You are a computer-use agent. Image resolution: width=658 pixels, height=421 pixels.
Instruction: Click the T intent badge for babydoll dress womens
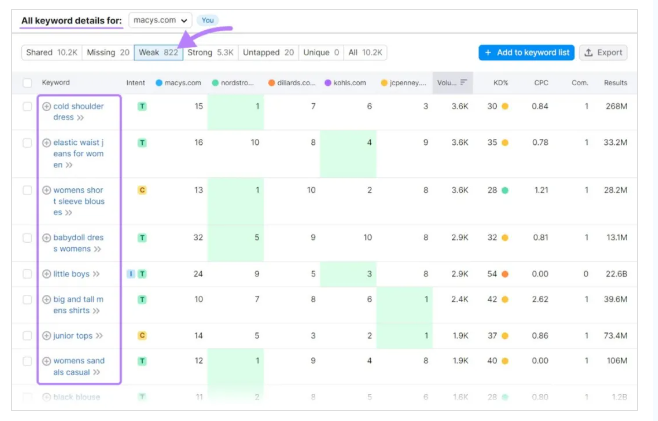pyautogui.click(x=142, y=238)
